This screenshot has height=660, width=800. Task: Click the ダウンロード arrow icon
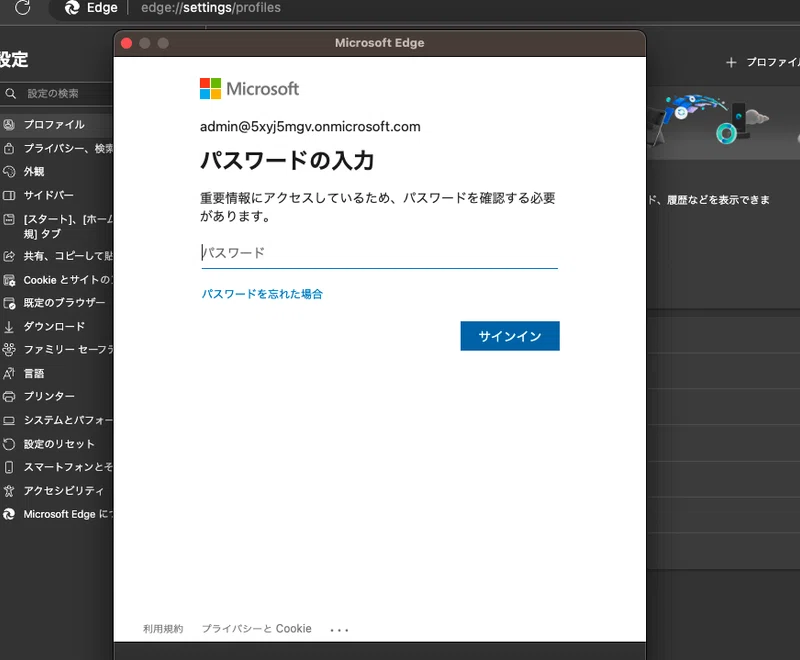9,326
